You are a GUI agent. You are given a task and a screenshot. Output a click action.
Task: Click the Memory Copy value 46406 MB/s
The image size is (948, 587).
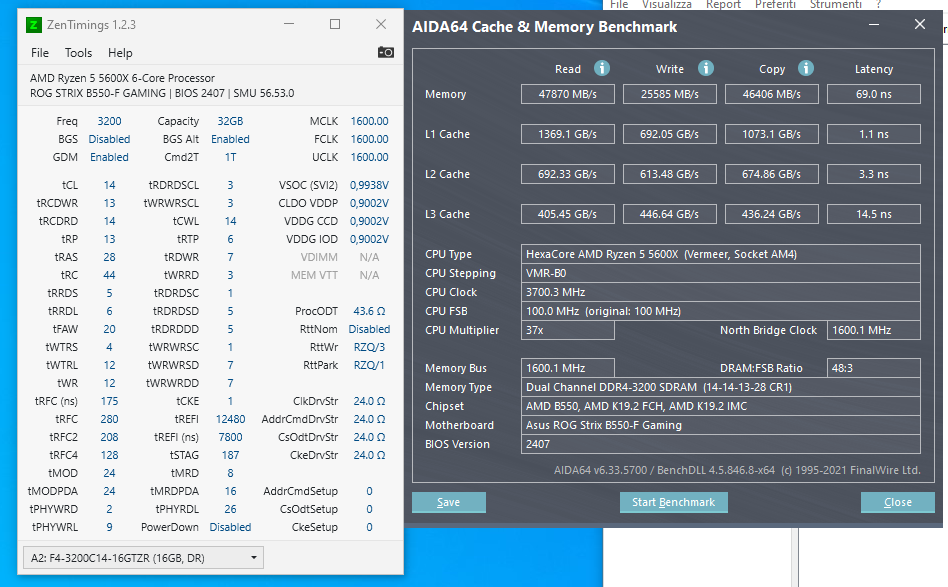(771, 94)
